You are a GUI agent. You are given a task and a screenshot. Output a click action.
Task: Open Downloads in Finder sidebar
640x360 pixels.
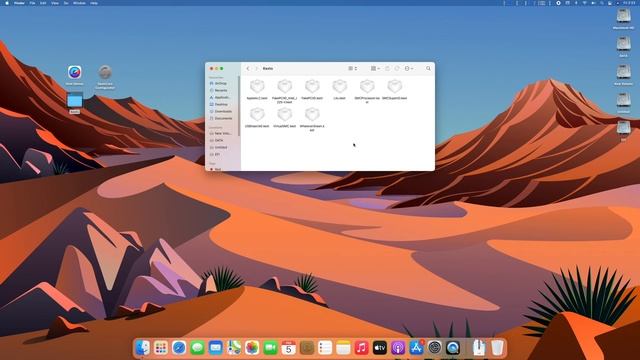(220, 111)
